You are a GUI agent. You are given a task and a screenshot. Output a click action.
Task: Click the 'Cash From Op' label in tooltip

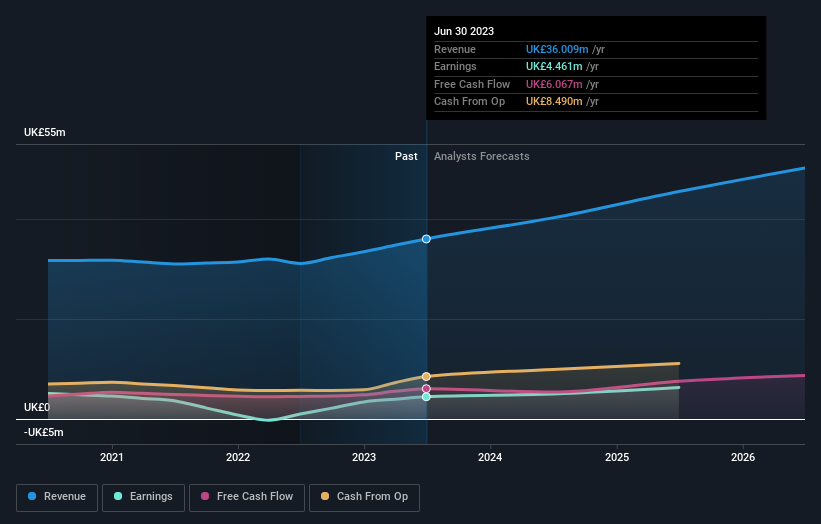(x=469, y=102)
